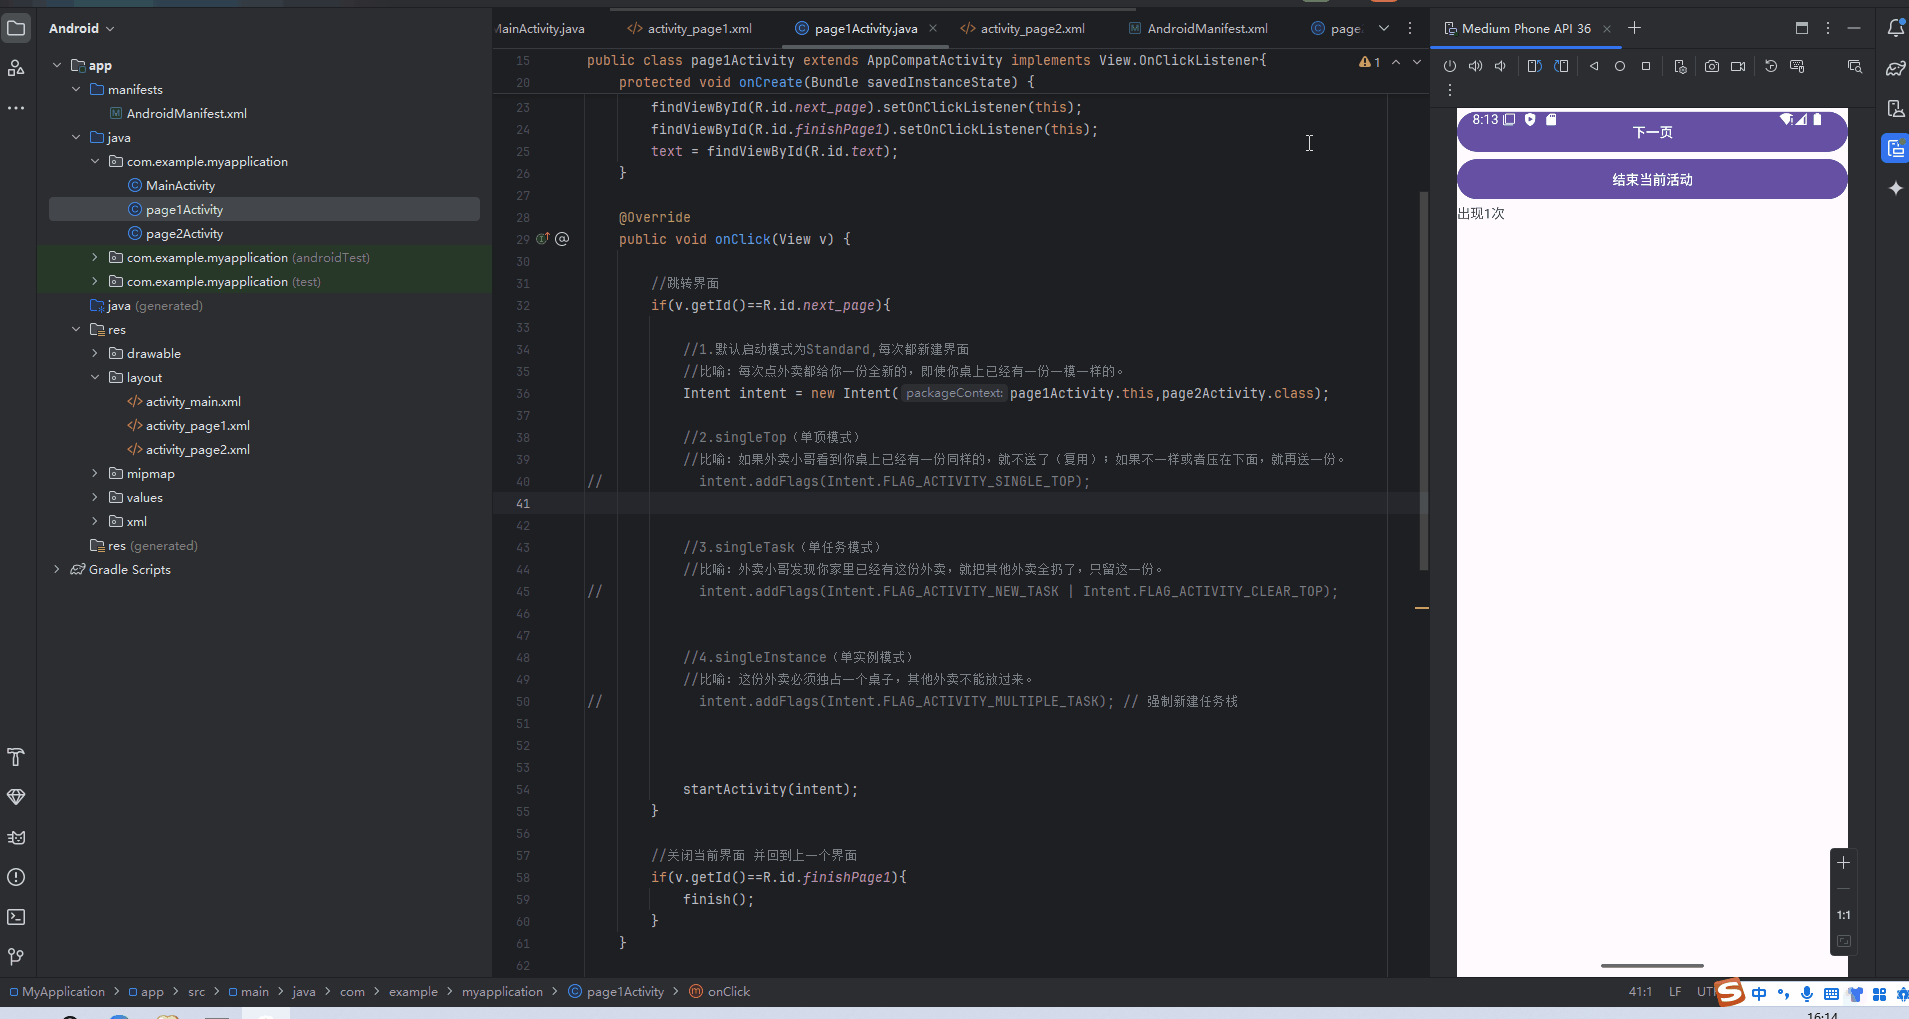Open Android project view dropdown

point(82,28)
